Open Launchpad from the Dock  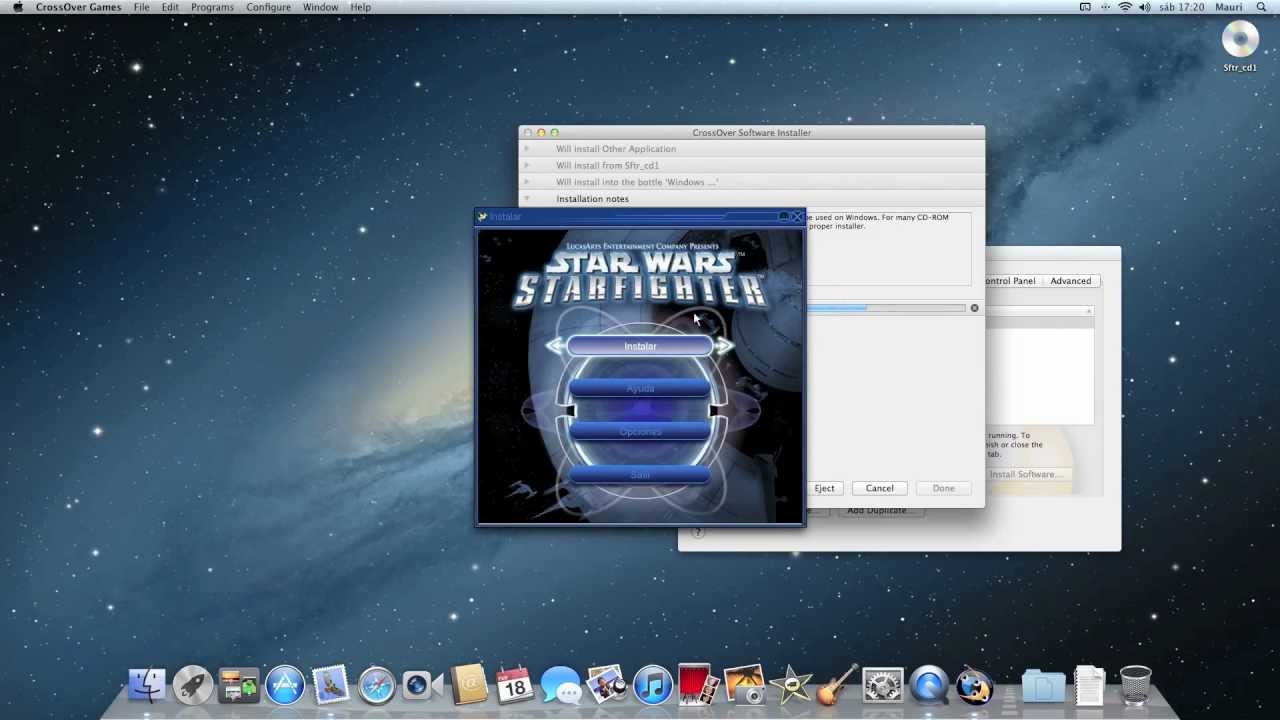192,686
